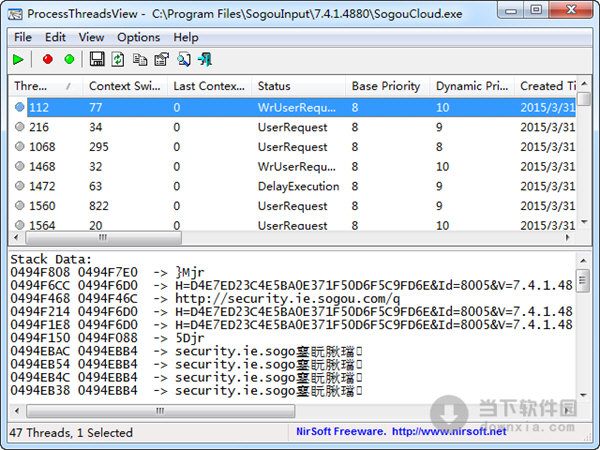Select thread row with ID 1560

292,205
